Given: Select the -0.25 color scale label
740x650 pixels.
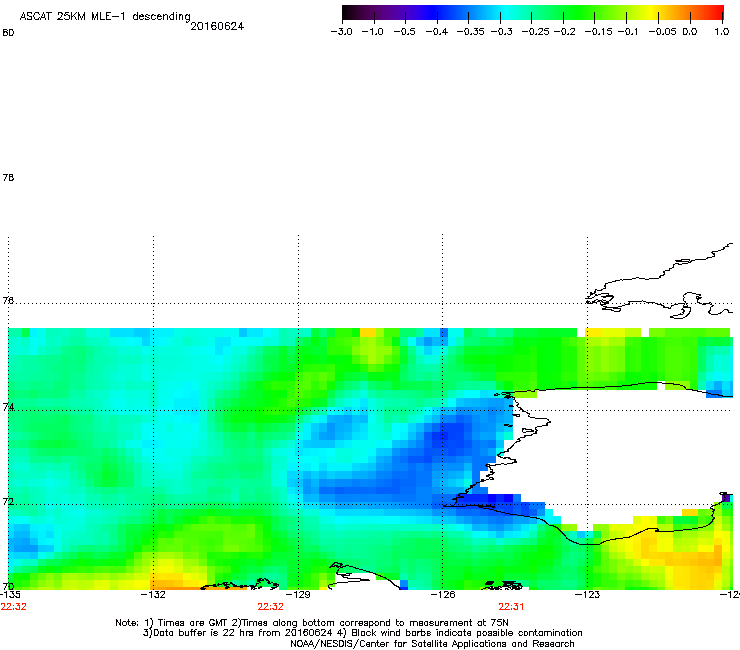Looking at the screenshot, I should (536, 32).
